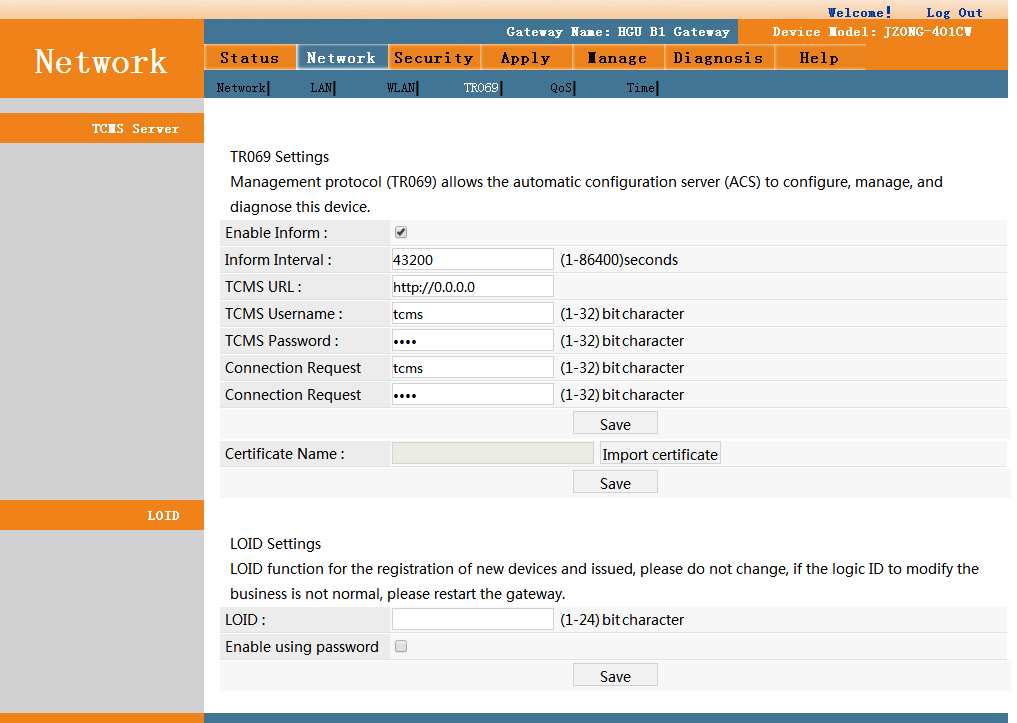The width and height of the screenshot is (1017, 723).
Task: Click into the TCMS Username field
Action: tap(472, 314)
